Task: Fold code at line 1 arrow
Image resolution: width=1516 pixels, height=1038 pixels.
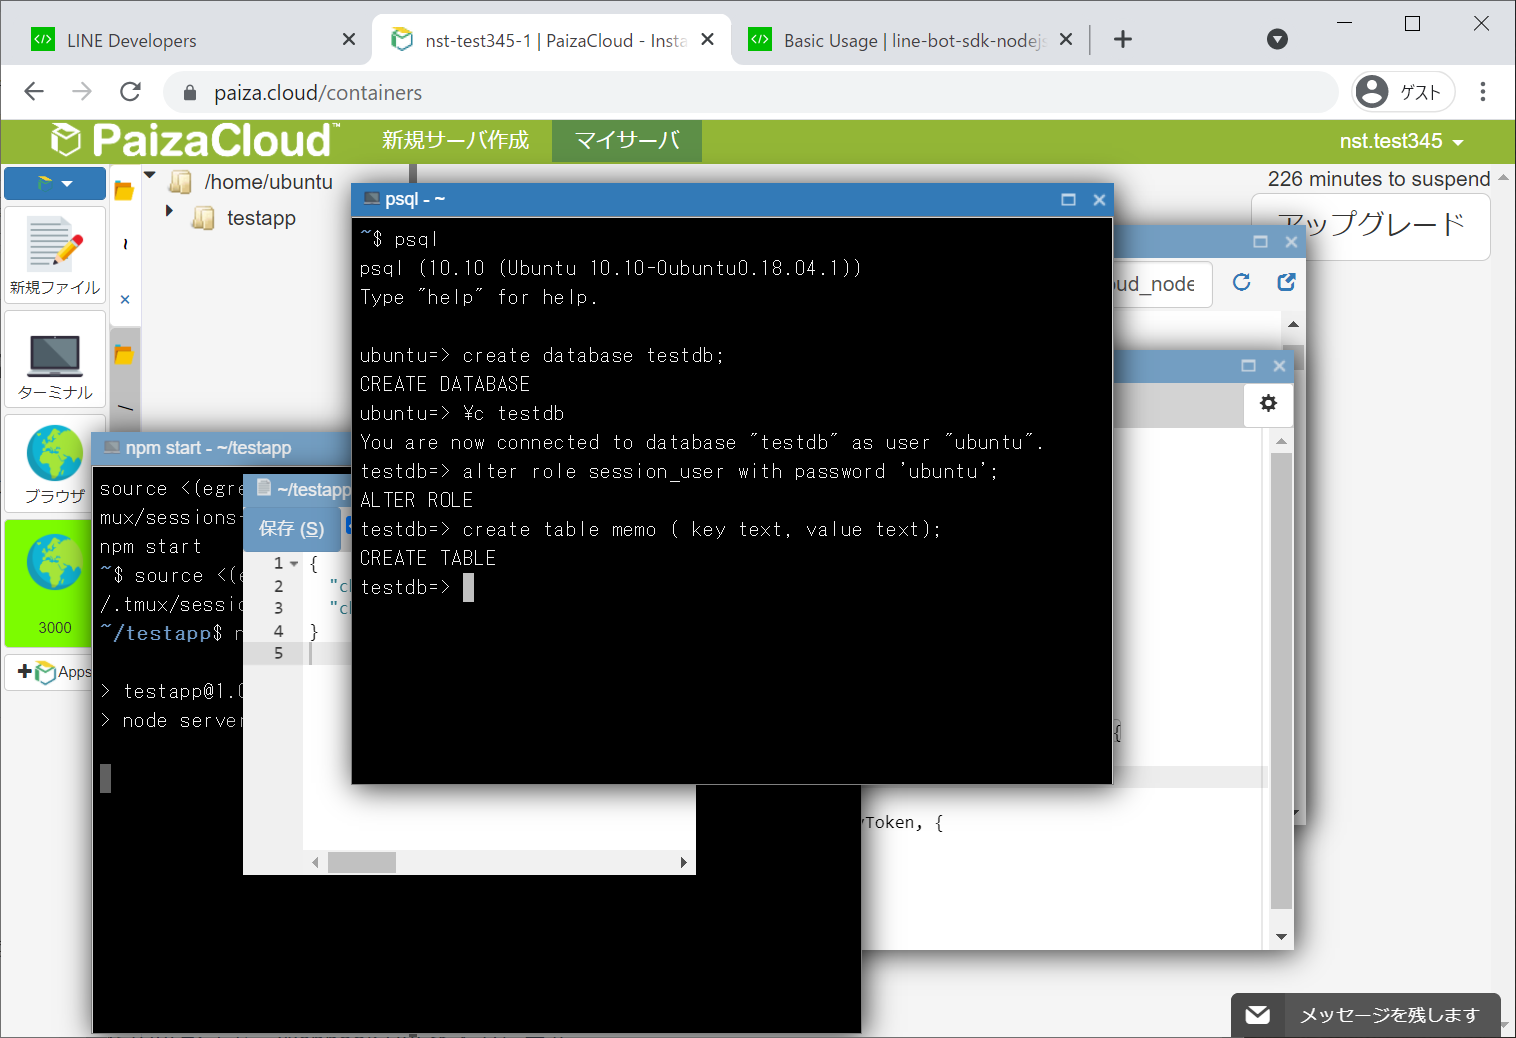Action: [x=294, y=564]
